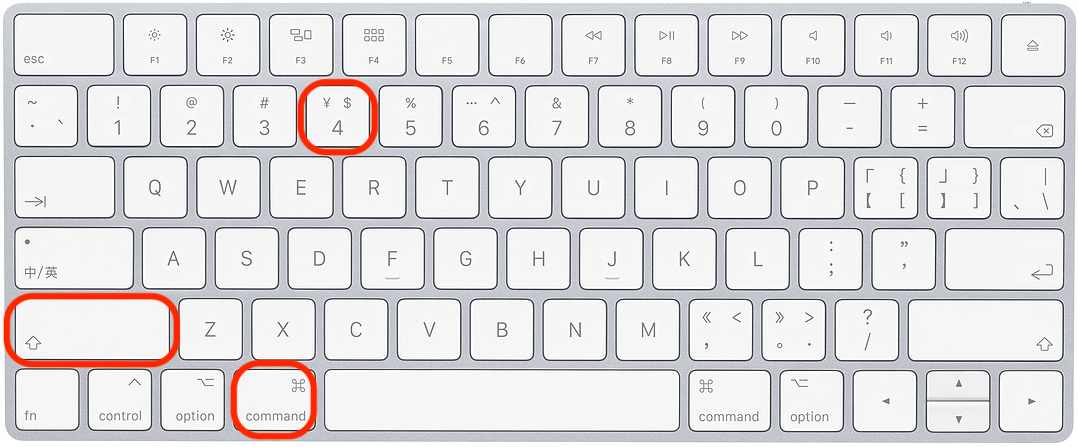The height and width of the screenshot is (447, 1078).
Task: Click the F1 brightness down key
Action: 155,45
